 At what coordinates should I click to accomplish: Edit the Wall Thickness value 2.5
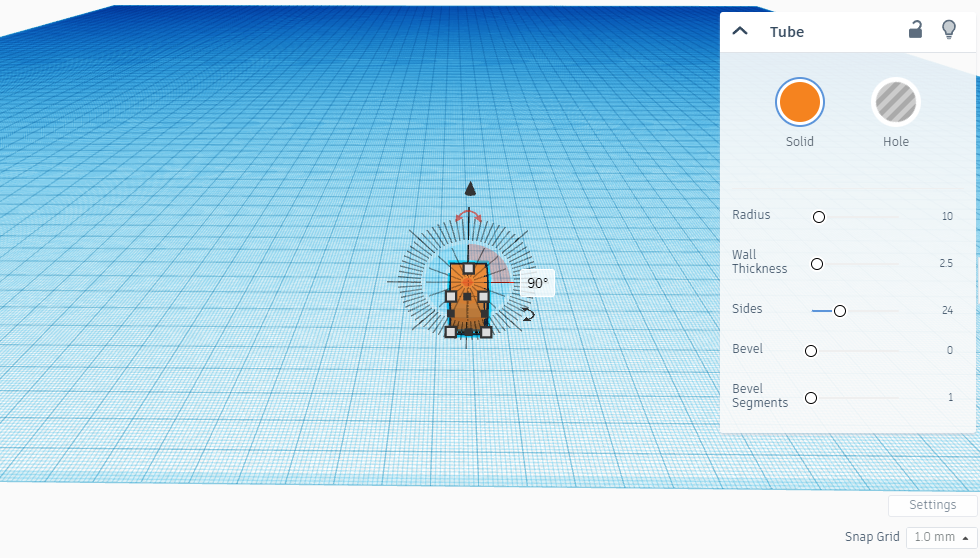coord(946,263)
